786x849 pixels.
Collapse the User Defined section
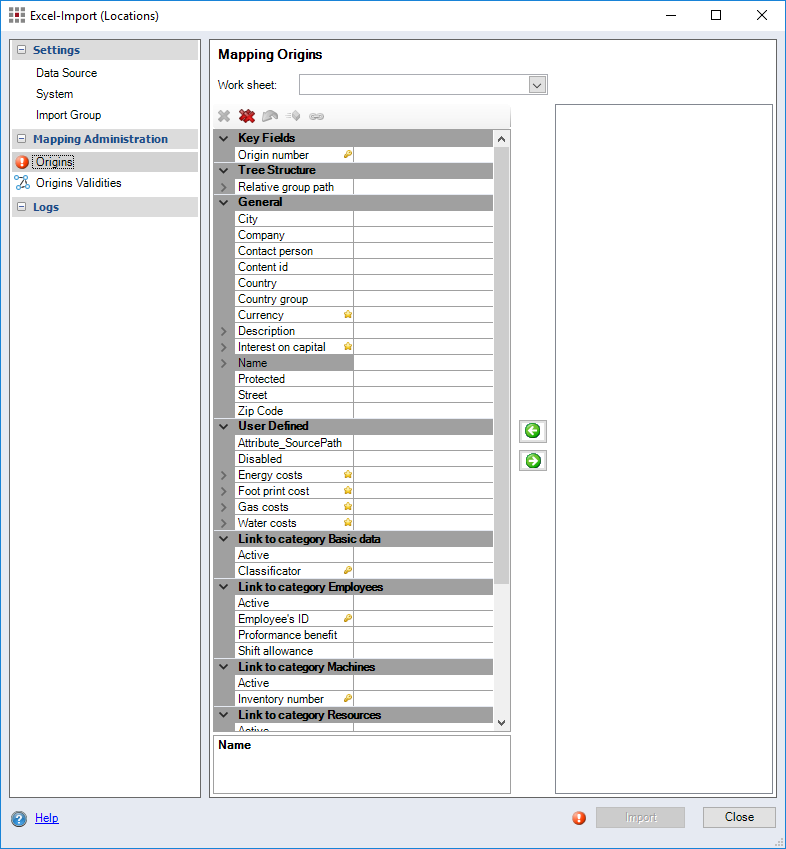pos(224,427)
